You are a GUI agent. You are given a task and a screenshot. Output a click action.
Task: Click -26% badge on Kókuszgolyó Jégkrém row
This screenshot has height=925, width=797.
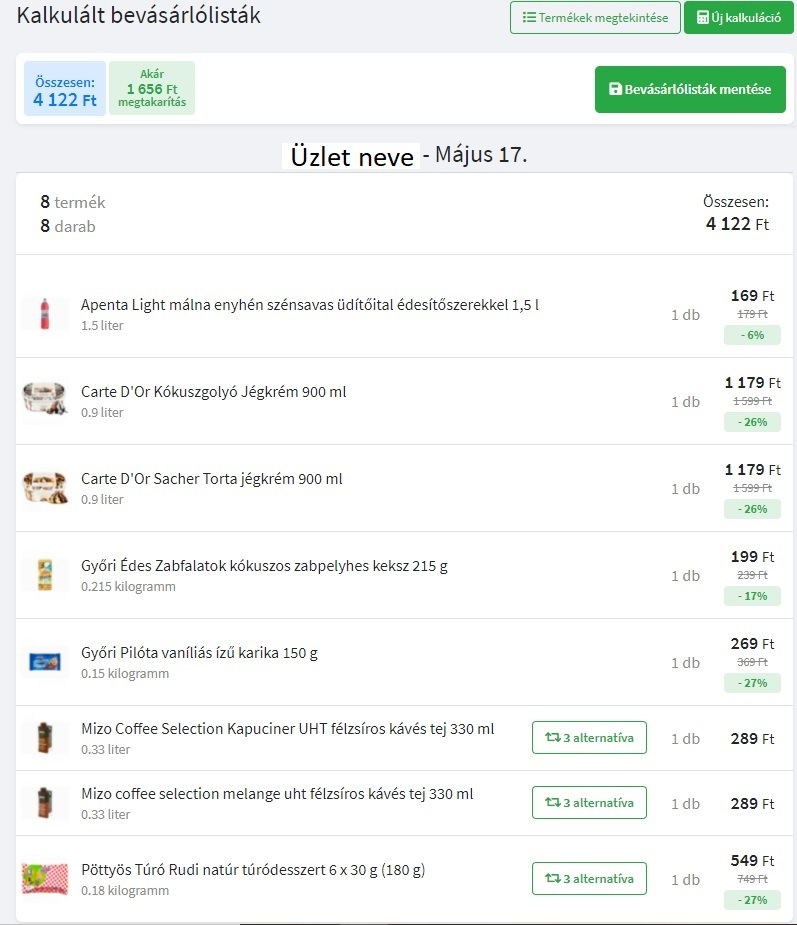coord(753,422)
